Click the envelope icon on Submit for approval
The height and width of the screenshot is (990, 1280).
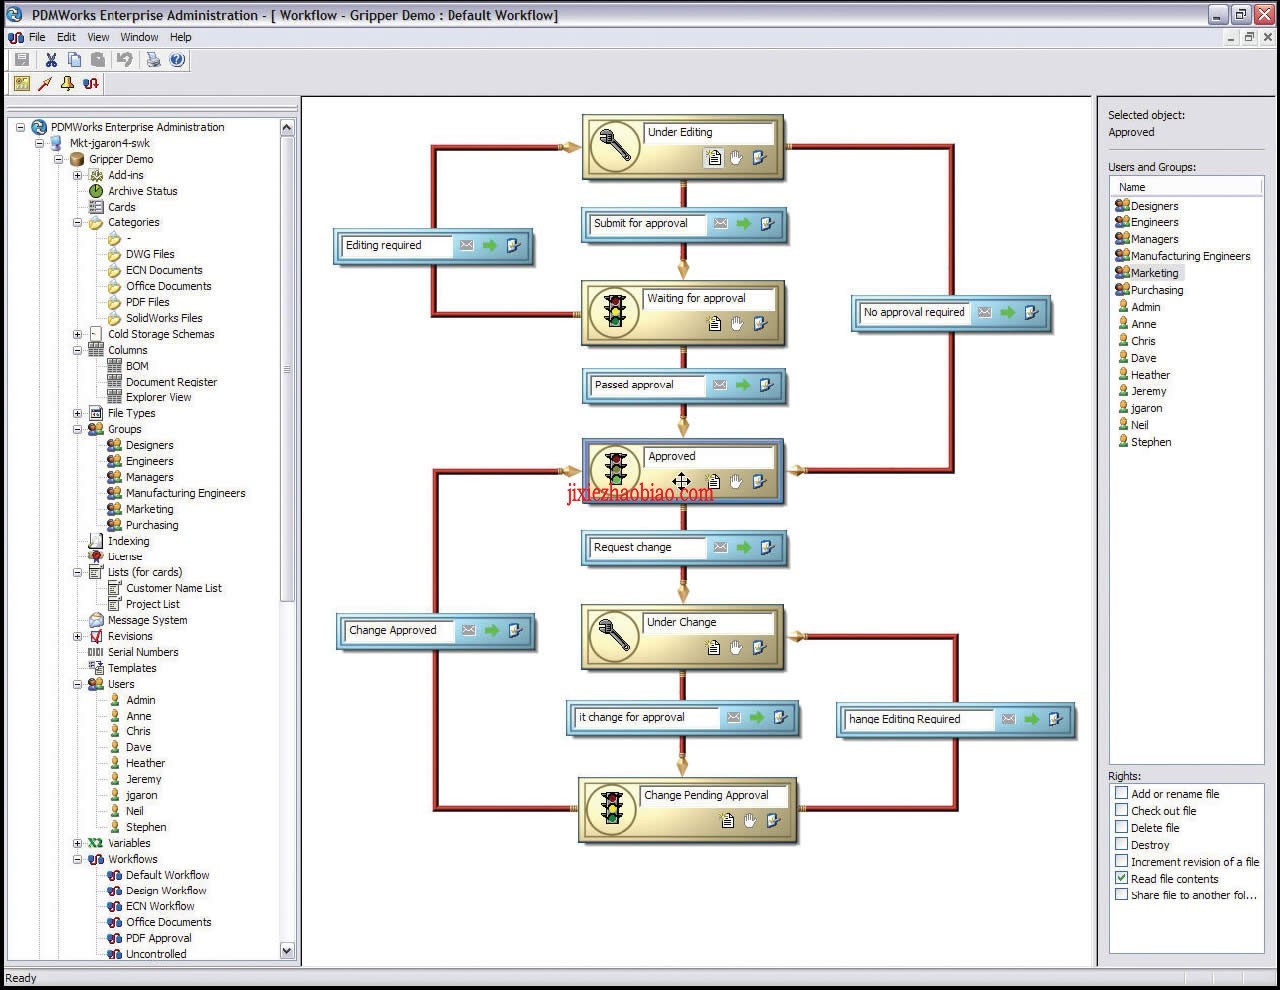[720, 224]
